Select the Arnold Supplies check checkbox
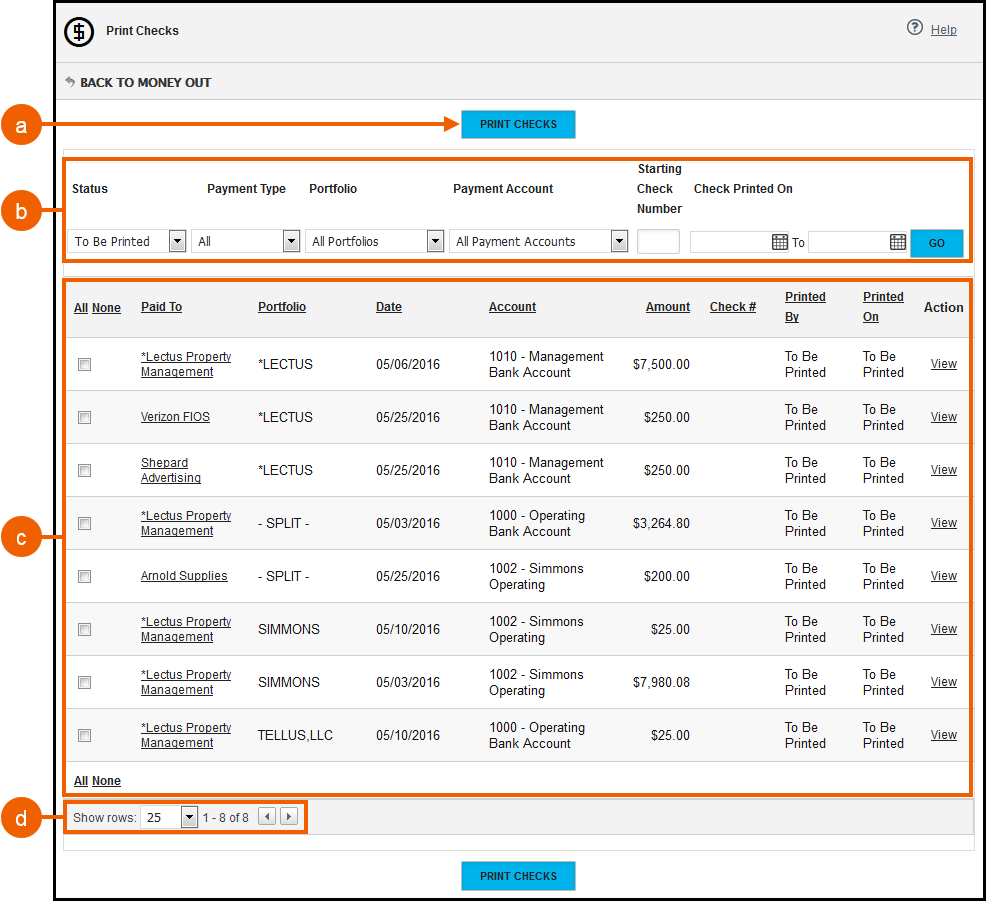This screenshot has width=986, height=901. pos(85,576)
